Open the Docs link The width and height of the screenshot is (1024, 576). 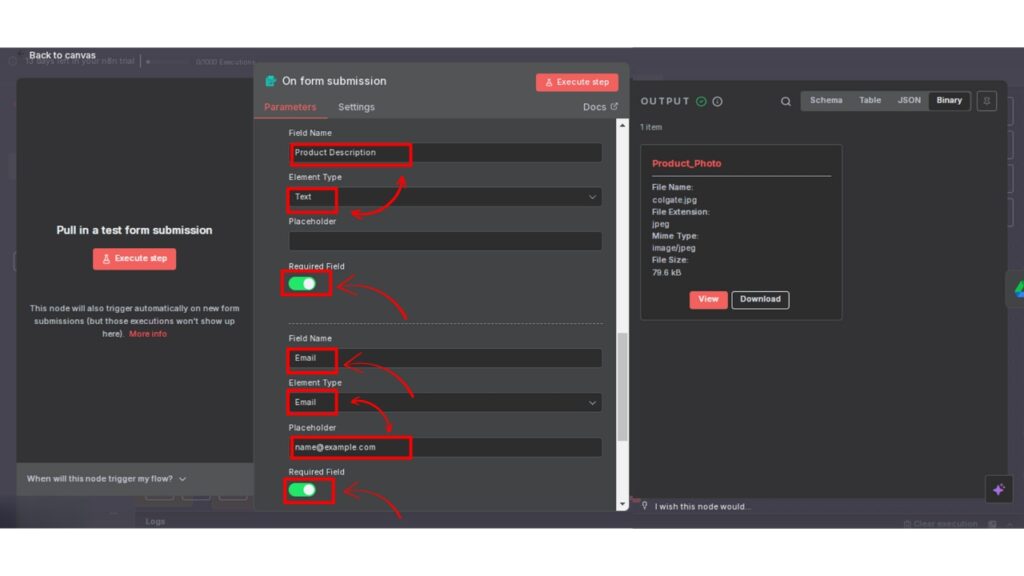tap(600, 107)
